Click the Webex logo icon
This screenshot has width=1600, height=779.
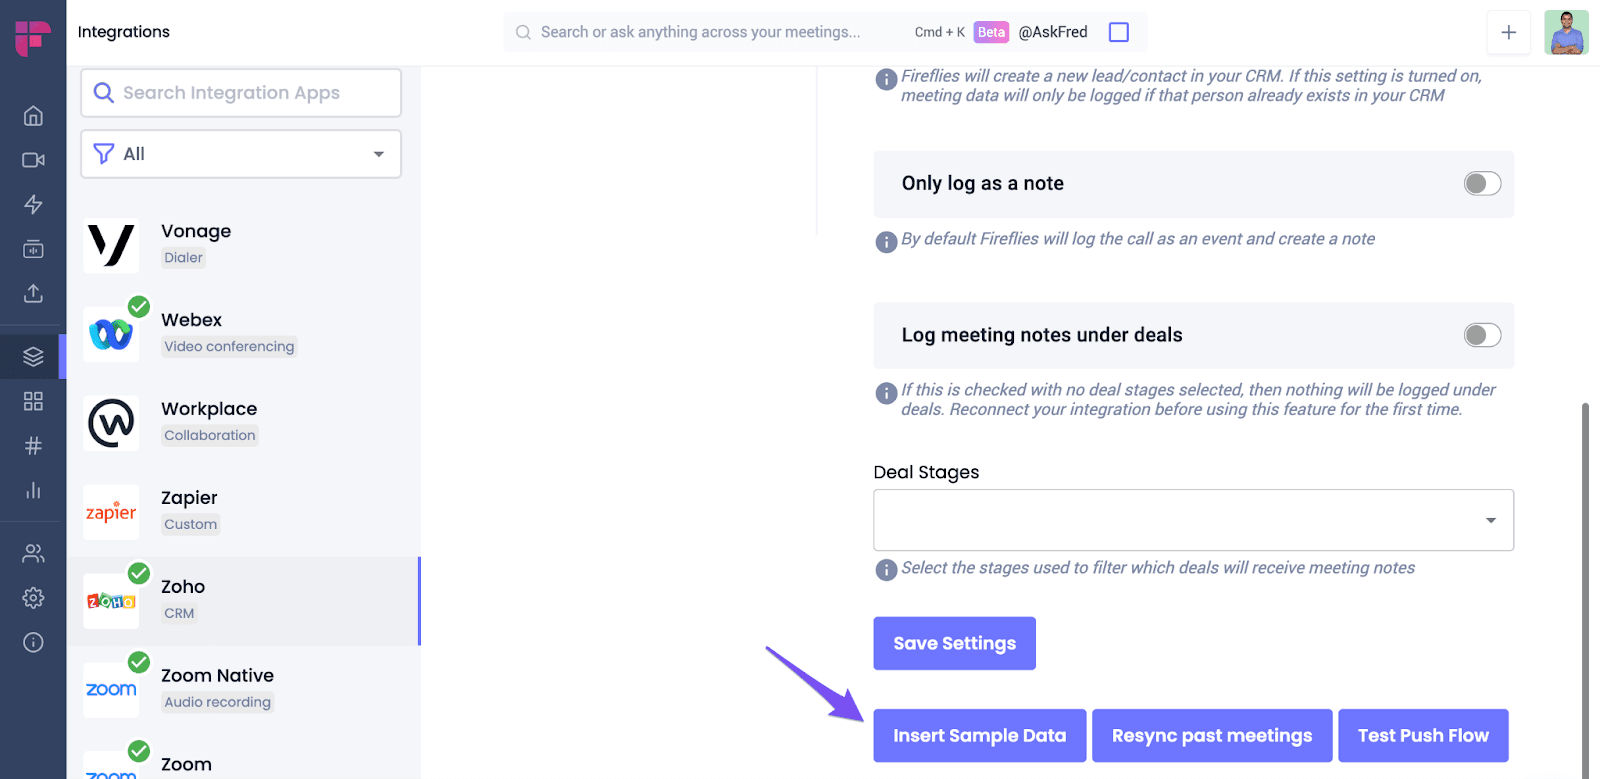tap(111, 334)
